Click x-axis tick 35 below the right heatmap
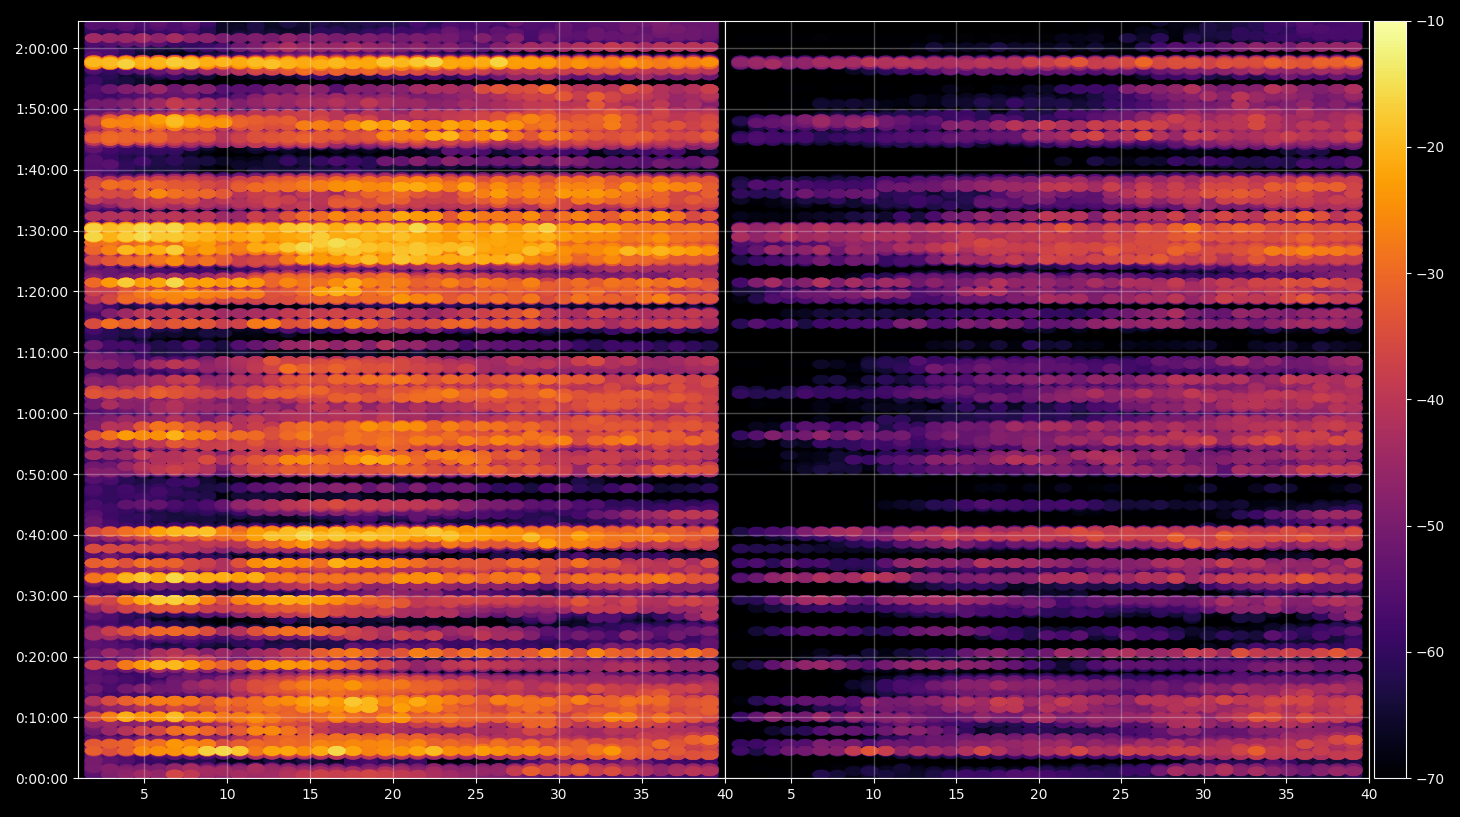The image size is (1460, 817). (1286, 795)
